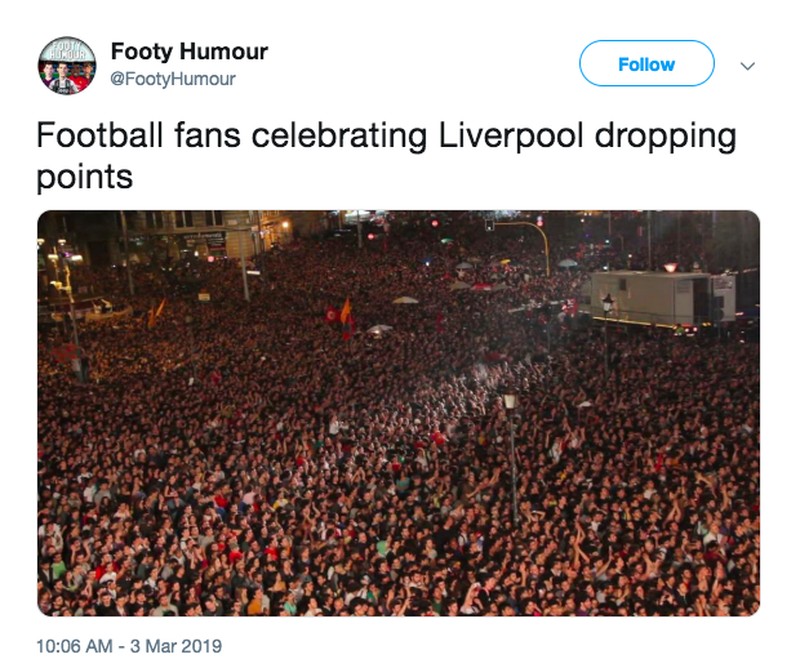Click the white umbrella in the crowd photo
This screenshot has height=659, width=800.
pos(405,299)
